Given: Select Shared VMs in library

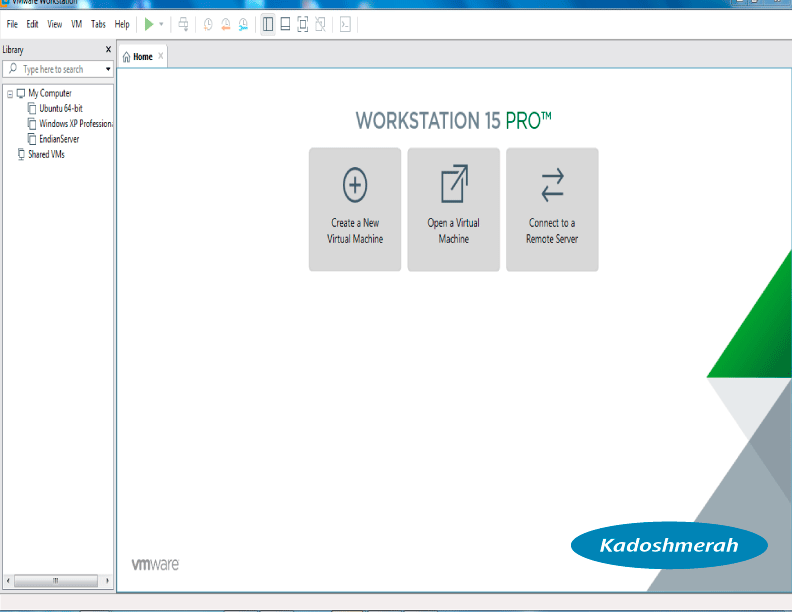Looking at the screenshot, I should point(46,155).
